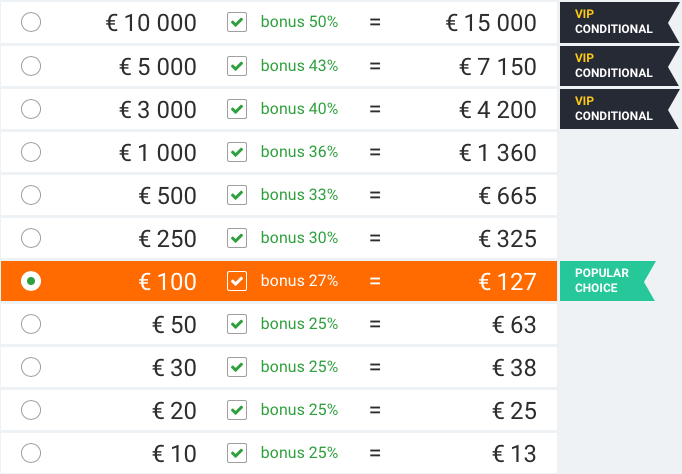Uncheck the bonus 40% checkbox
The height and width of the screenshot is (474, 682).
[x=237, y=109]
